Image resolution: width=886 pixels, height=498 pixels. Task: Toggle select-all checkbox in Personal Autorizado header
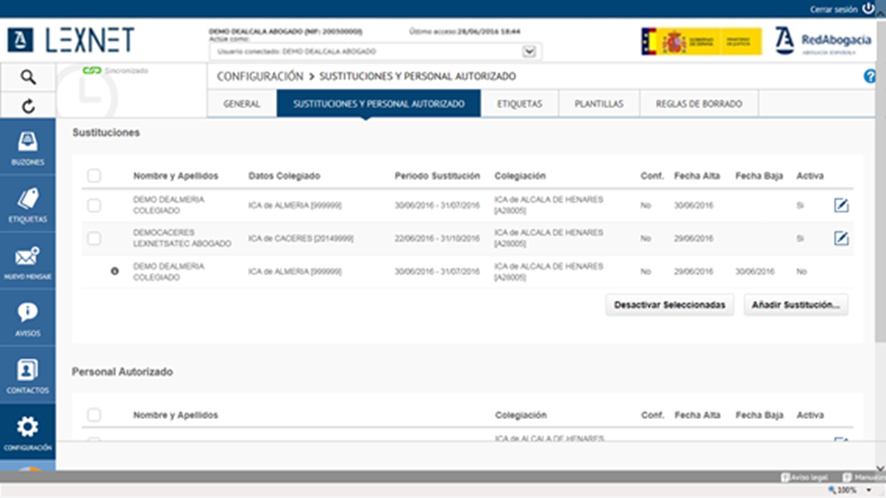[94, 415]
